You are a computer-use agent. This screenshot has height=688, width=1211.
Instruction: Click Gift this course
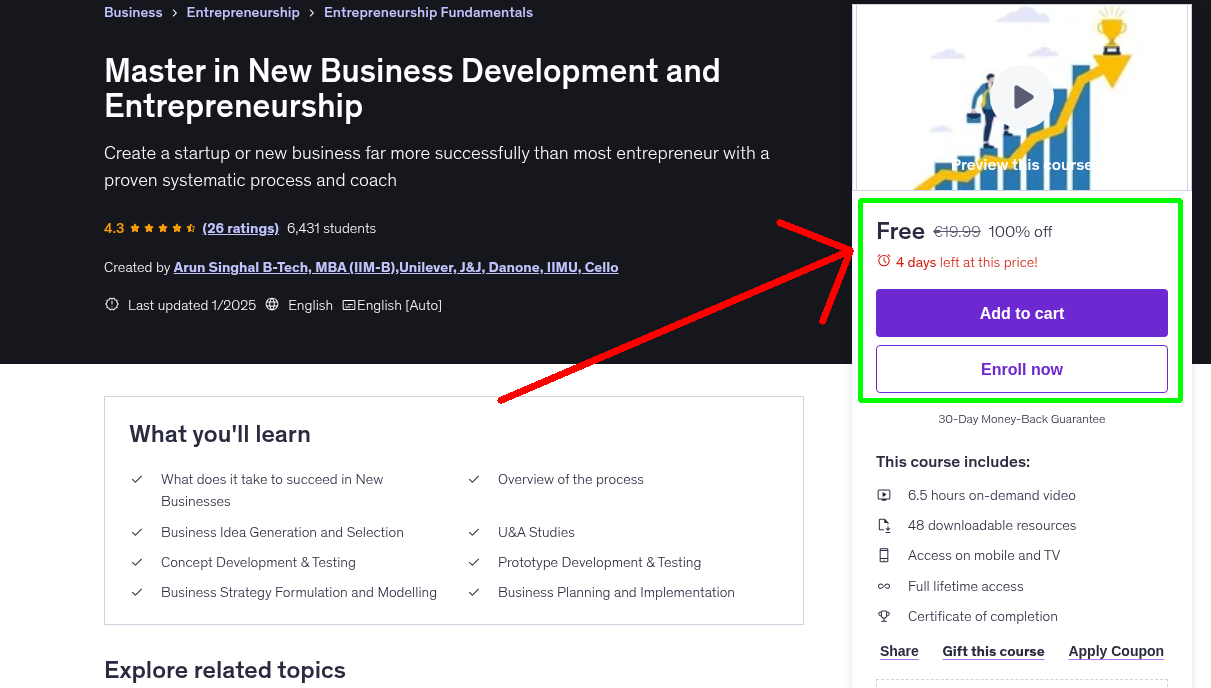pos(993,651)
